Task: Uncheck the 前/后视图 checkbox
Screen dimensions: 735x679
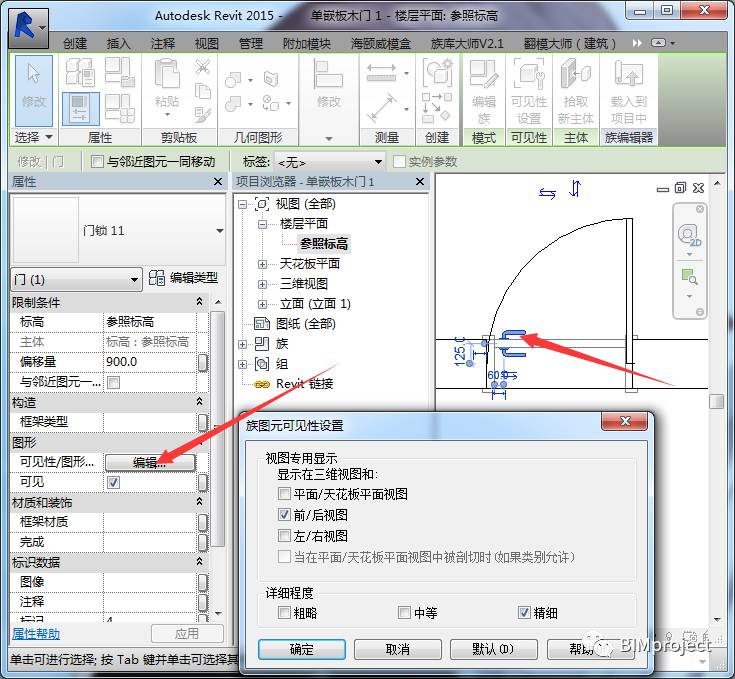Action: (284, 515)
